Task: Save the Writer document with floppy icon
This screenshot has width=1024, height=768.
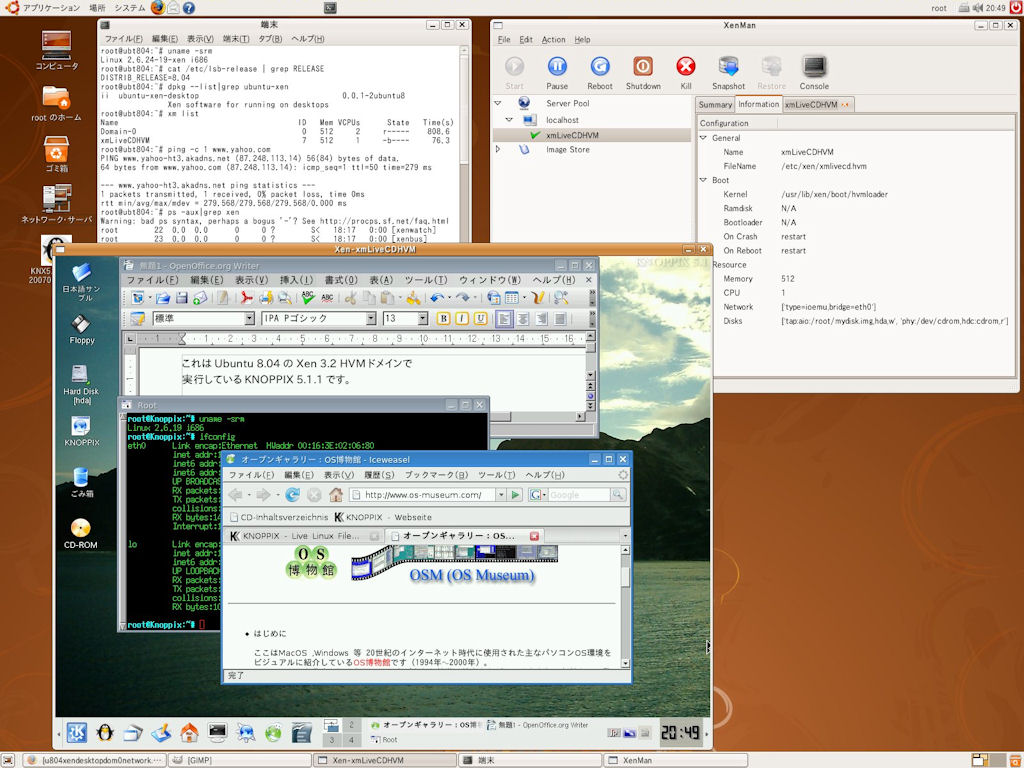Action: click(182, 298)
